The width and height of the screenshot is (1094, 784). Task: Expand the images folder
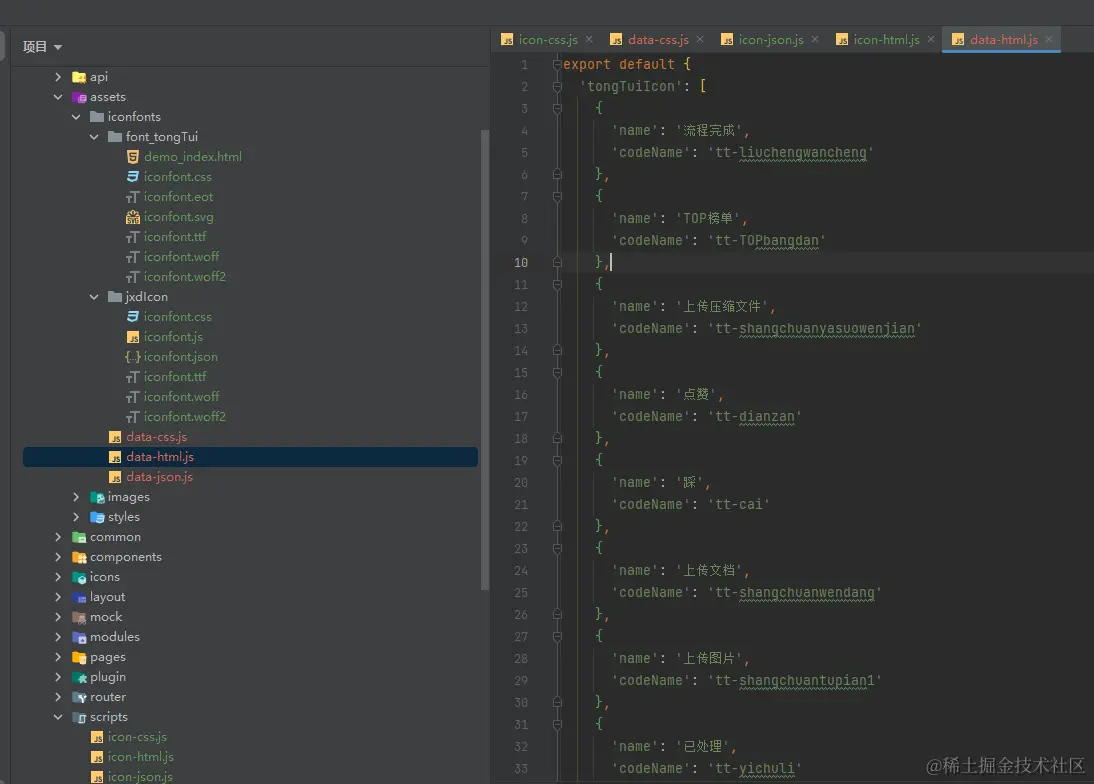point(77,497)
